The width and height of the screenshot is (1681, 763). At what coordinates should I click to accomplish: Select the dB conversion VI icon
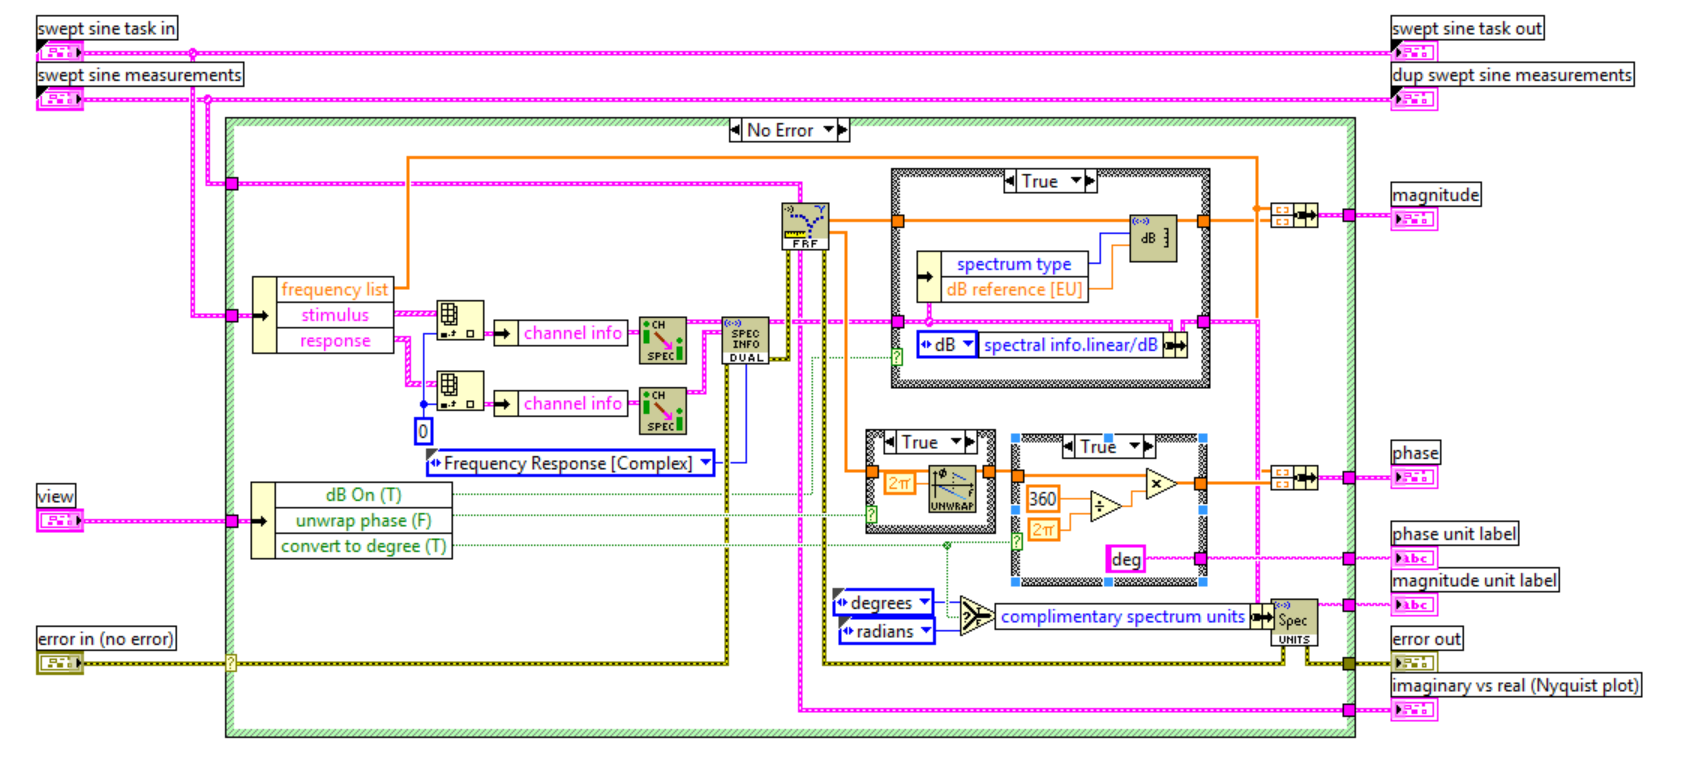point(1153,238)
